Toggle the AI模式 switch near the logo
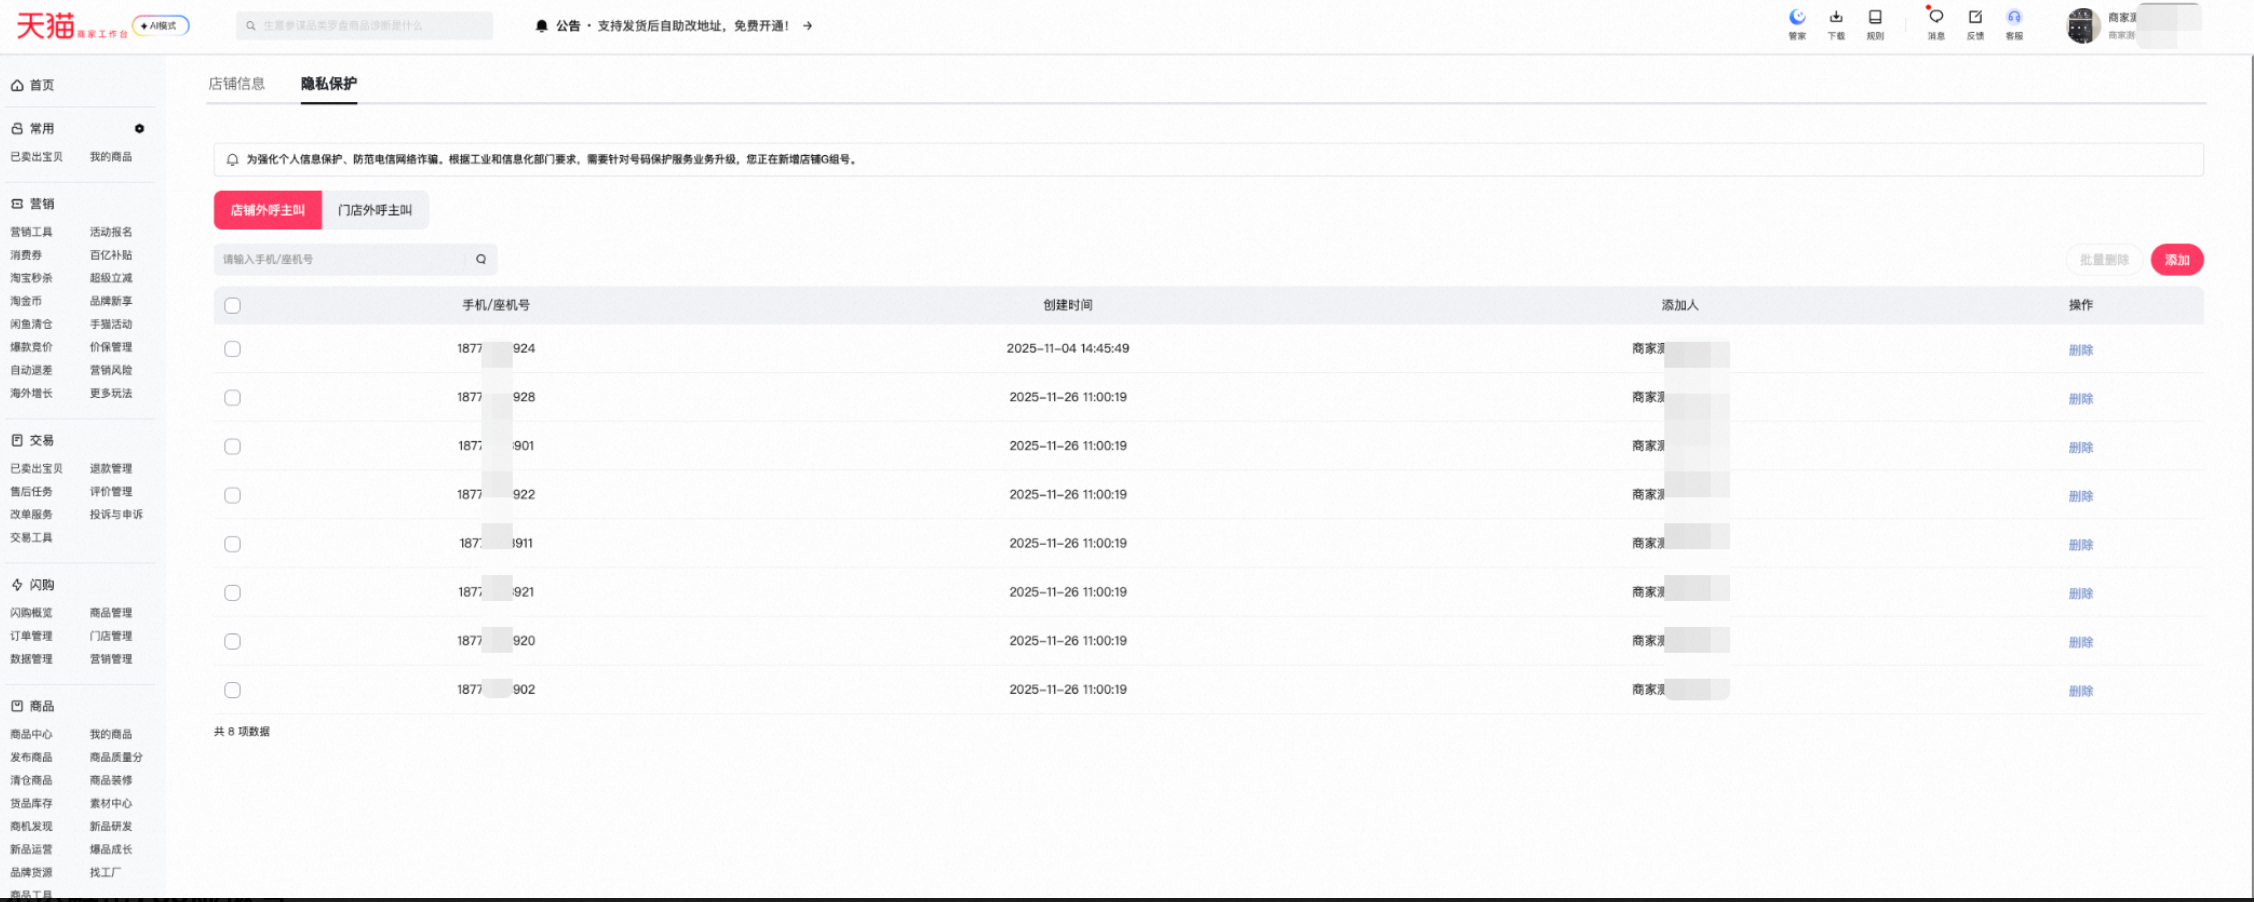This screenshot has height=902, width=2254. pos(161,26)
